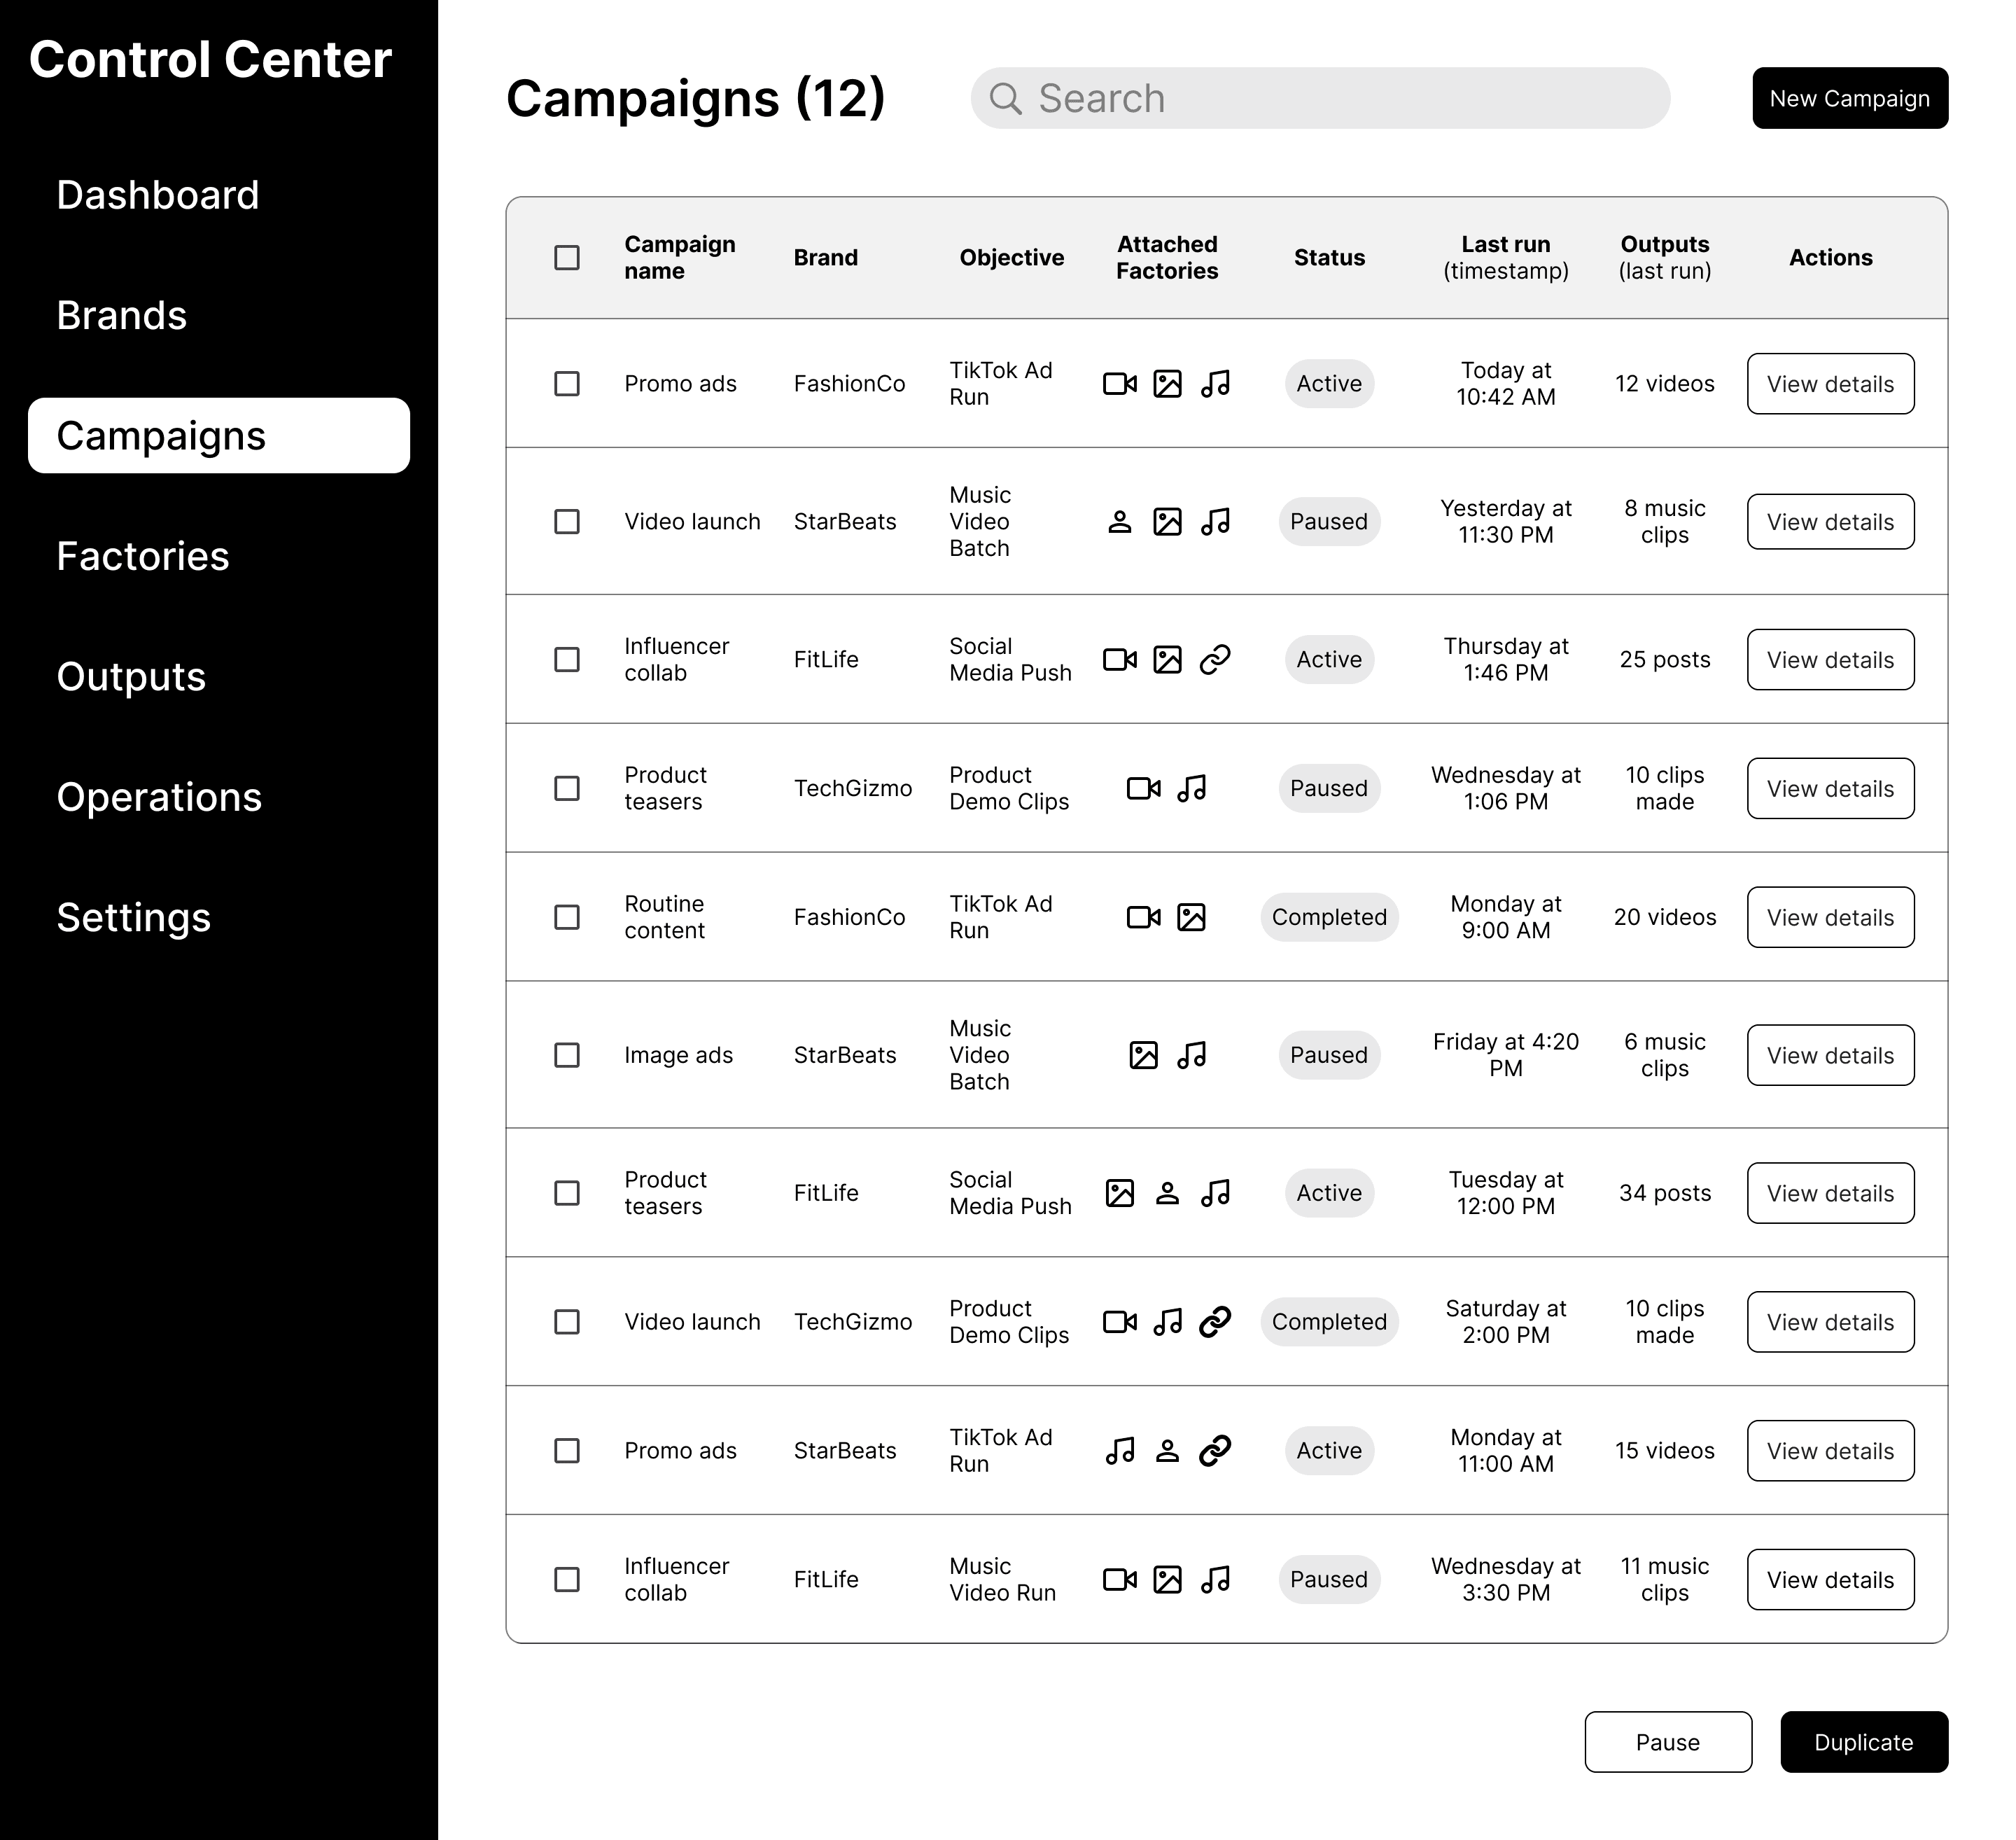
Task: Open Dashboard in the sidebar
Action: click(158, 195)
